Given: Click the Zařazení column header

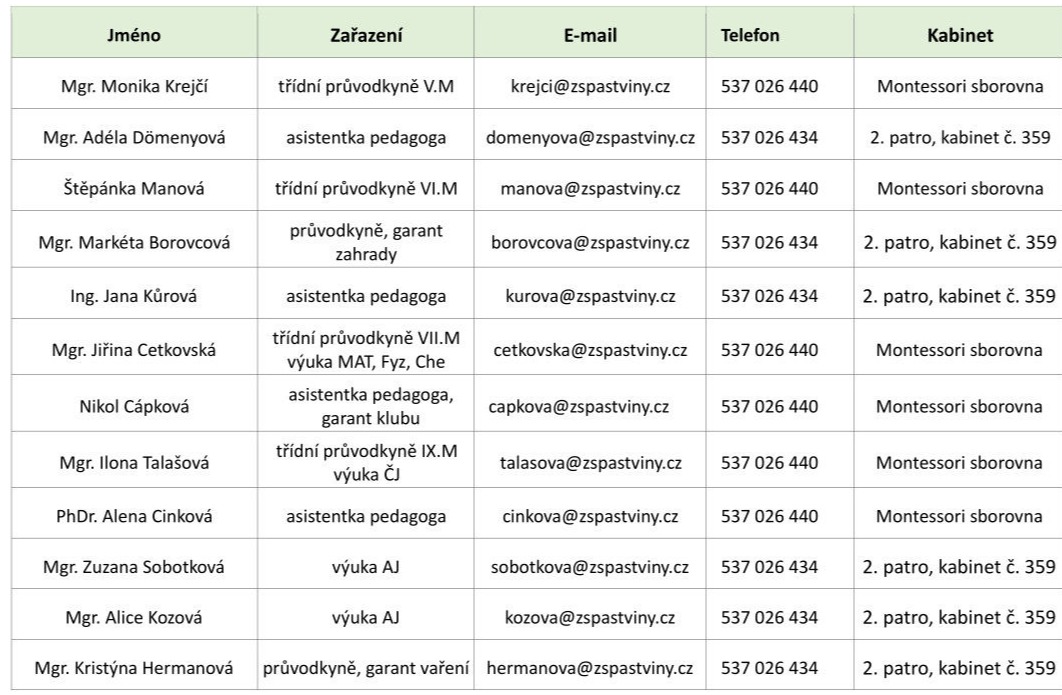Looking at the screenshot, I should (366, 35).
